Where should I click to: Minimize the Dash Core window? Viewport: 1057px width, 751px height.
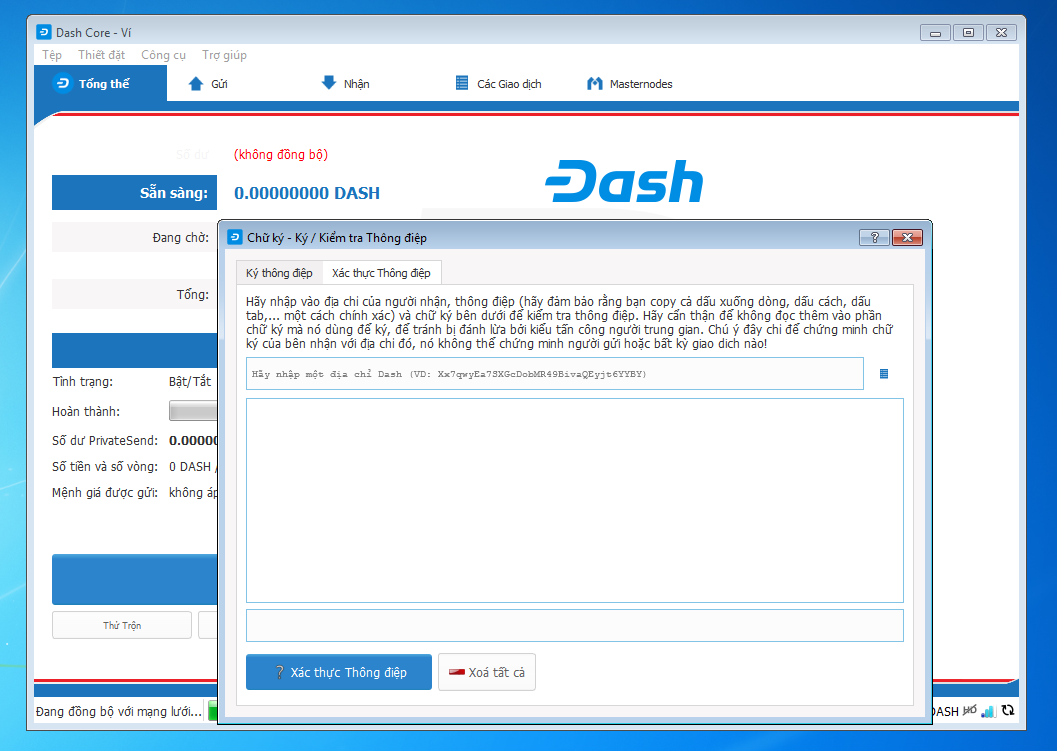click(x=936, y=32)
